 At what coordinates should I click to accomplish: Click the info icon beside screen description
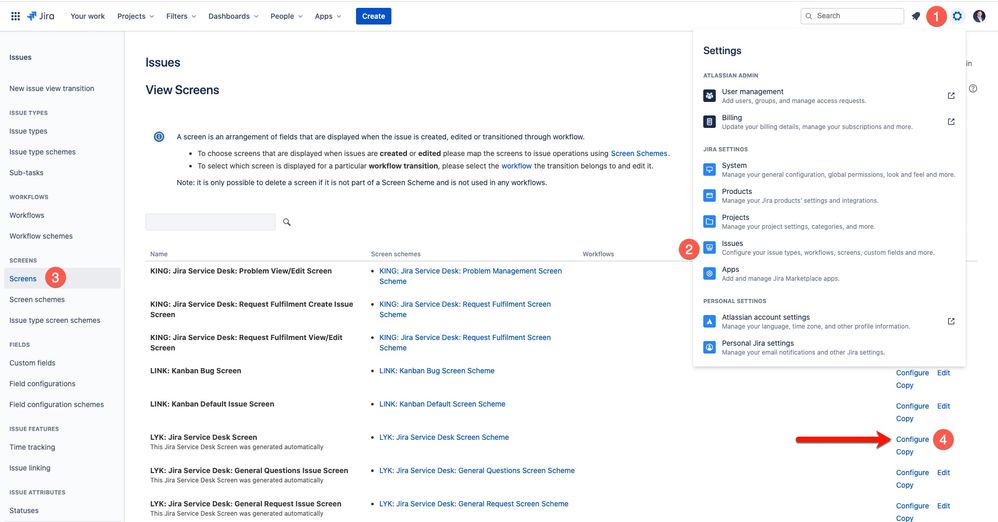click(x=159, y=137)
